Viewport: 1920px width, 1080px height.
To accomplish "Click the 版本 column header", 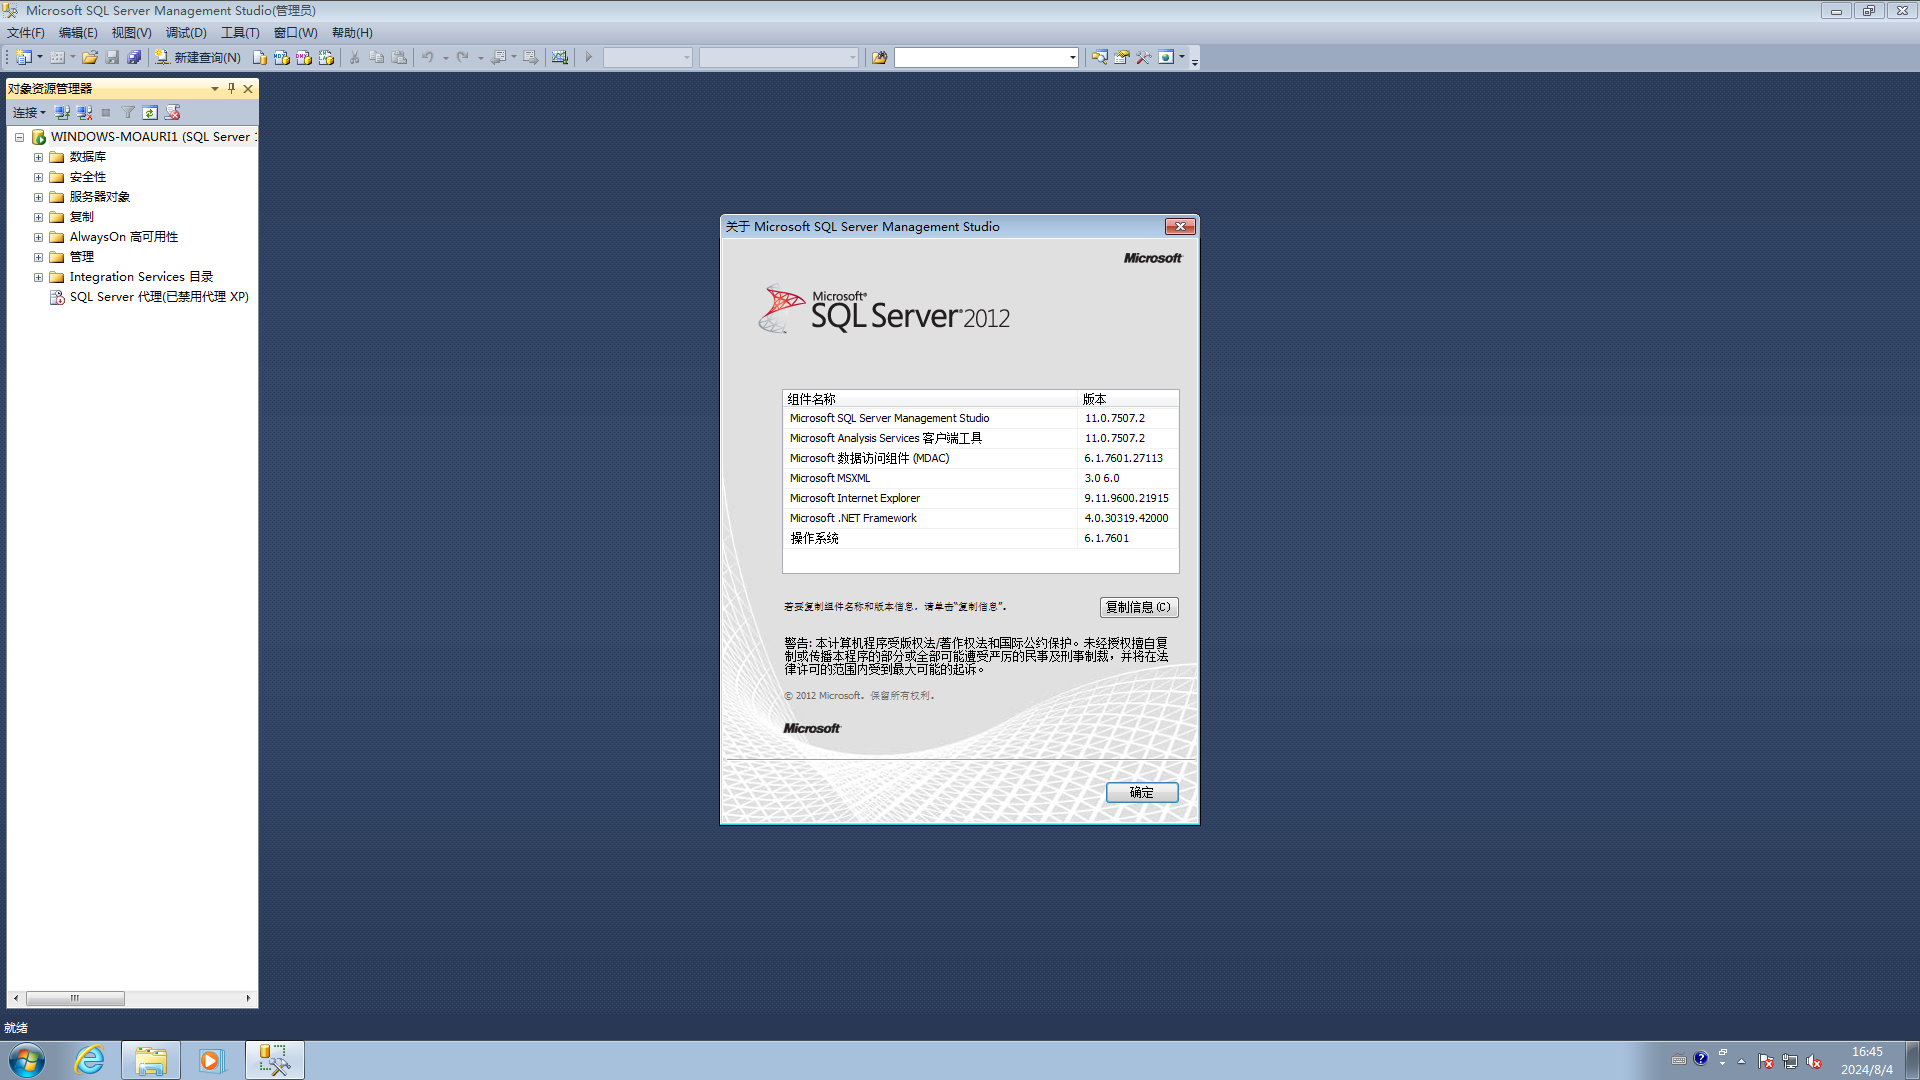I will (x=1128, y=399).
